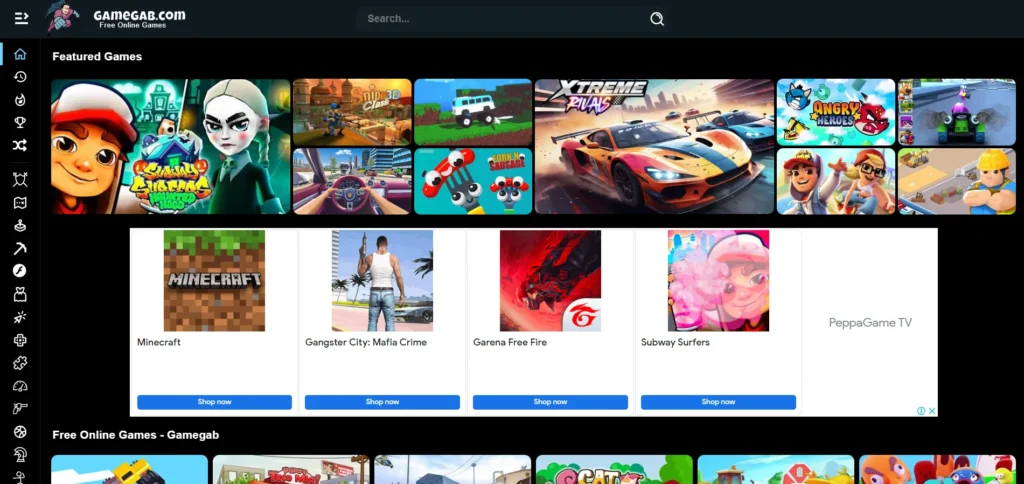Open the construction builder game thumbnail
1024x484 pixels.
[957, 181]
